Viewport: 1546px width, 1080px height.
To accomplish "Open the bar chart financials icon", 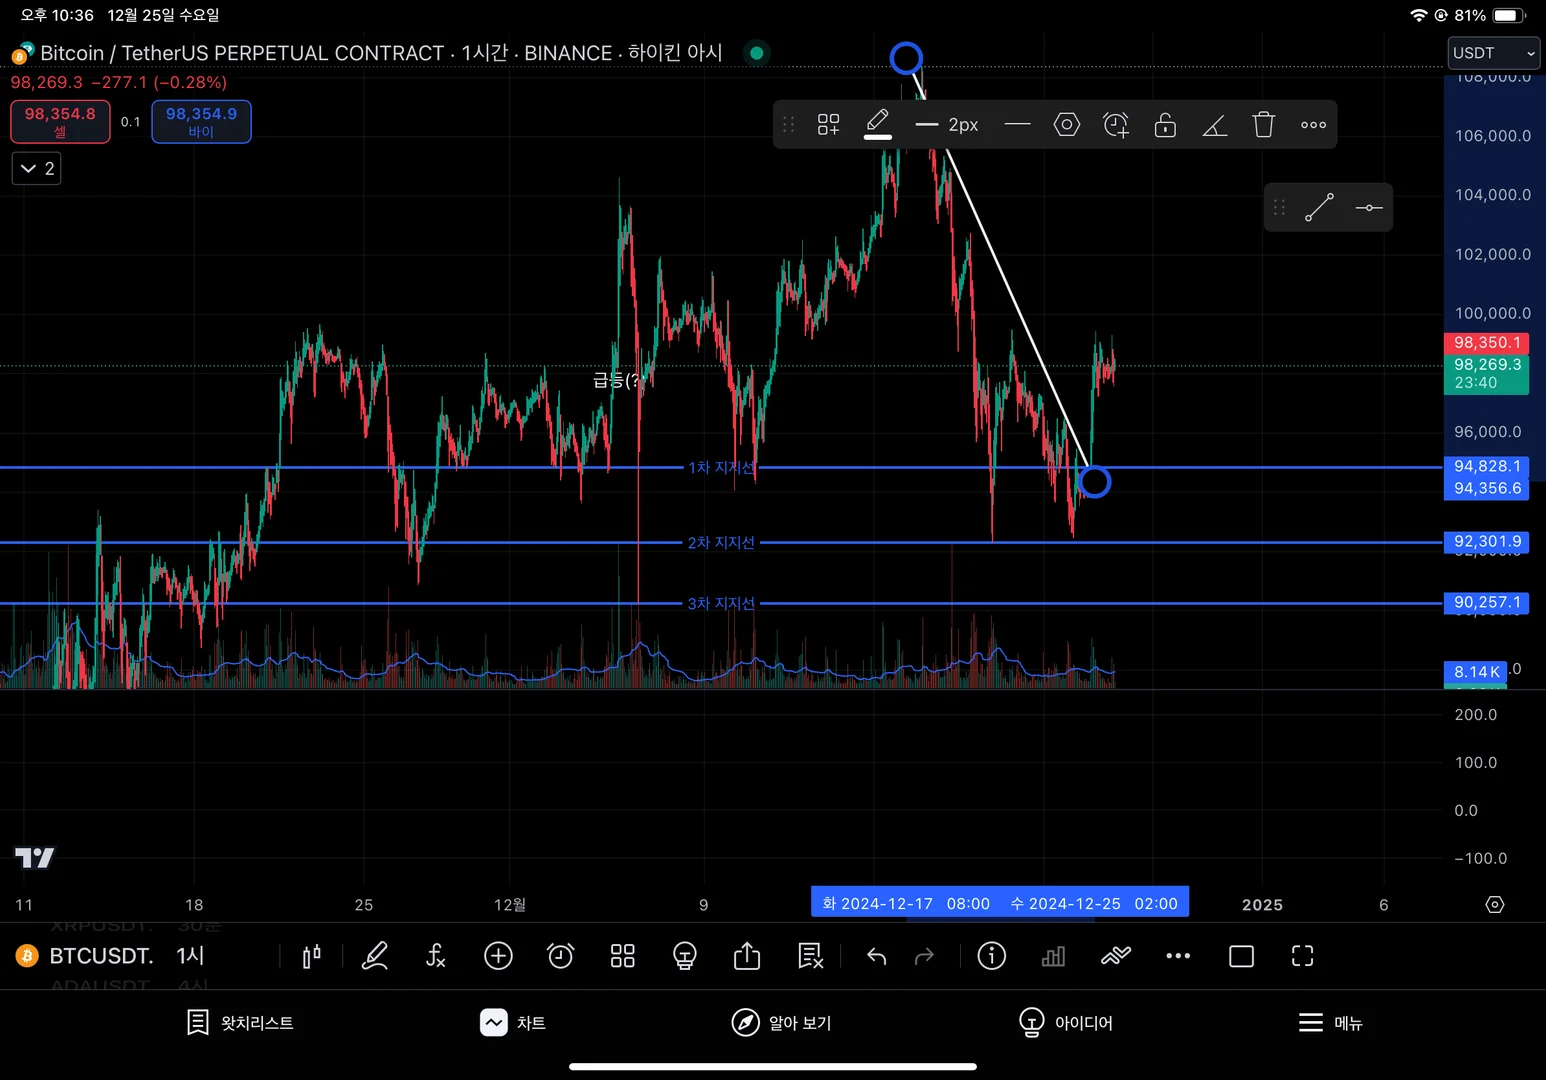I will [x=1053, y=956].
